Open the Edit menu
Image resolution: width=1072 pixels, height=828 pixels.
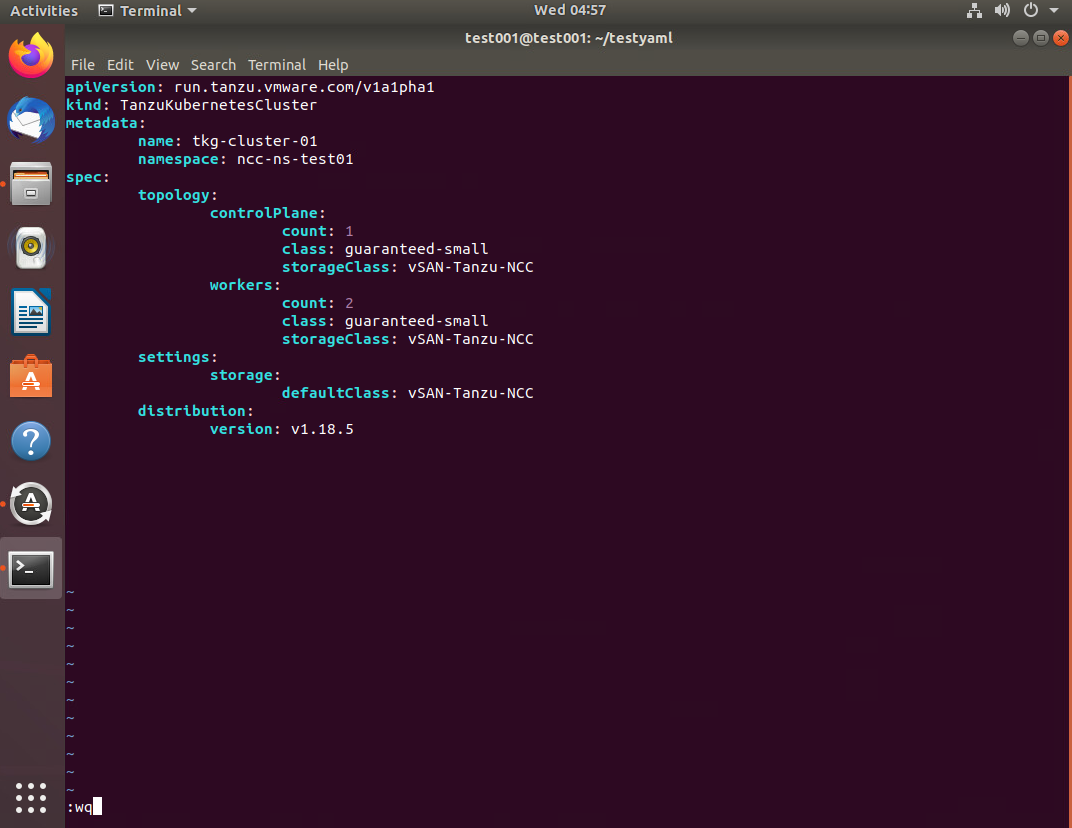pos(120,65)
